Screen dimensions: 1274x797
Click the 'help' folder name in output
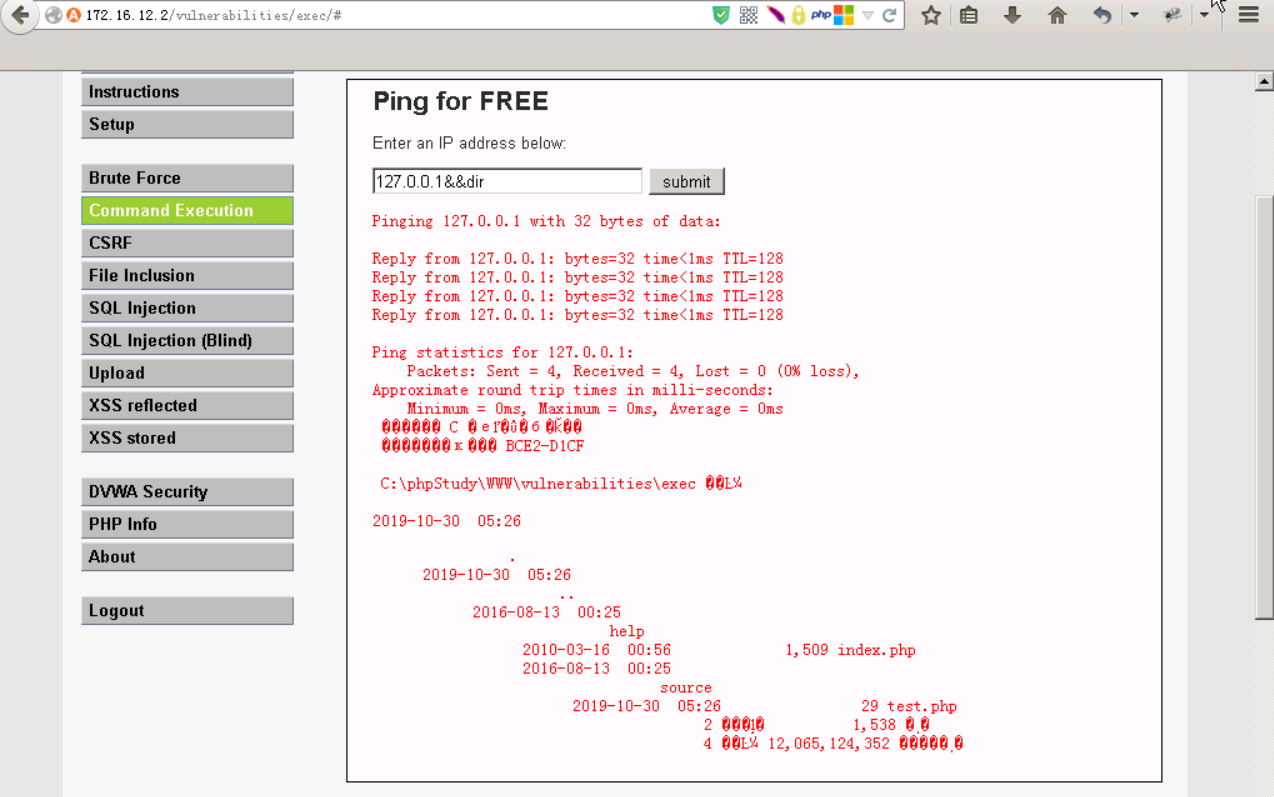[x=627, y=631]
